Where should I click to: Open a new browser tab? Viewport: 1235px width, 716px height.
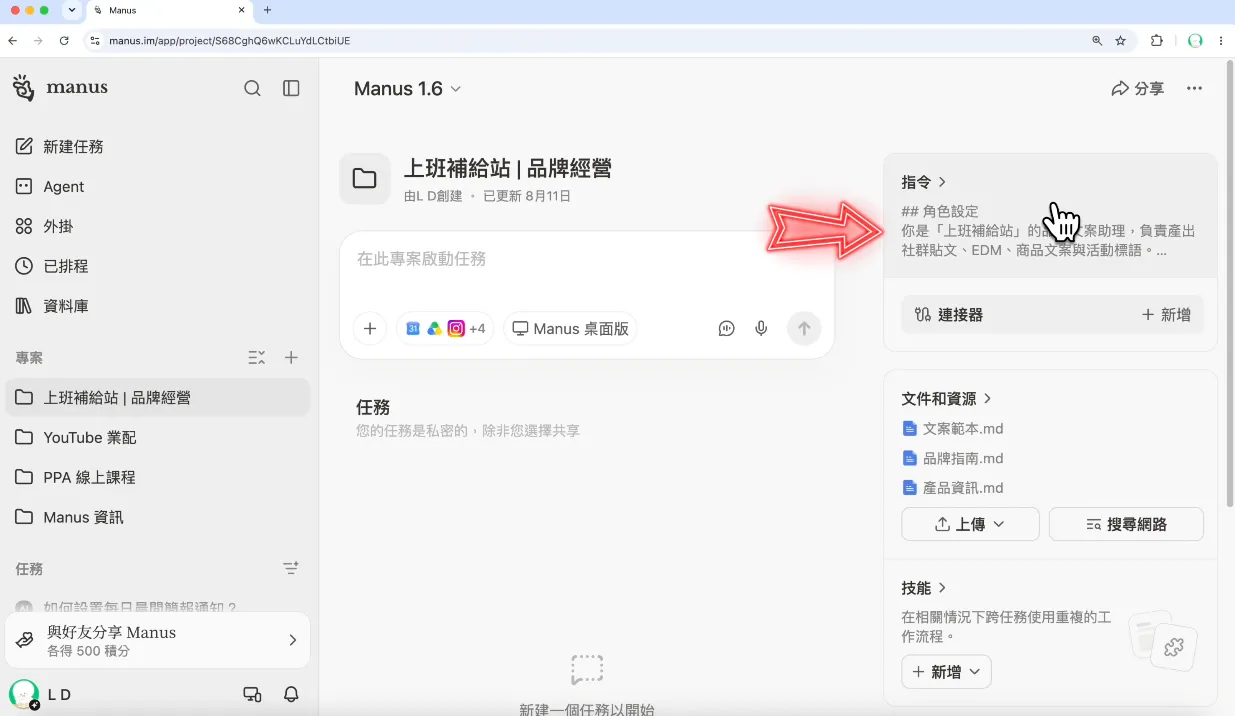(267, 10)
